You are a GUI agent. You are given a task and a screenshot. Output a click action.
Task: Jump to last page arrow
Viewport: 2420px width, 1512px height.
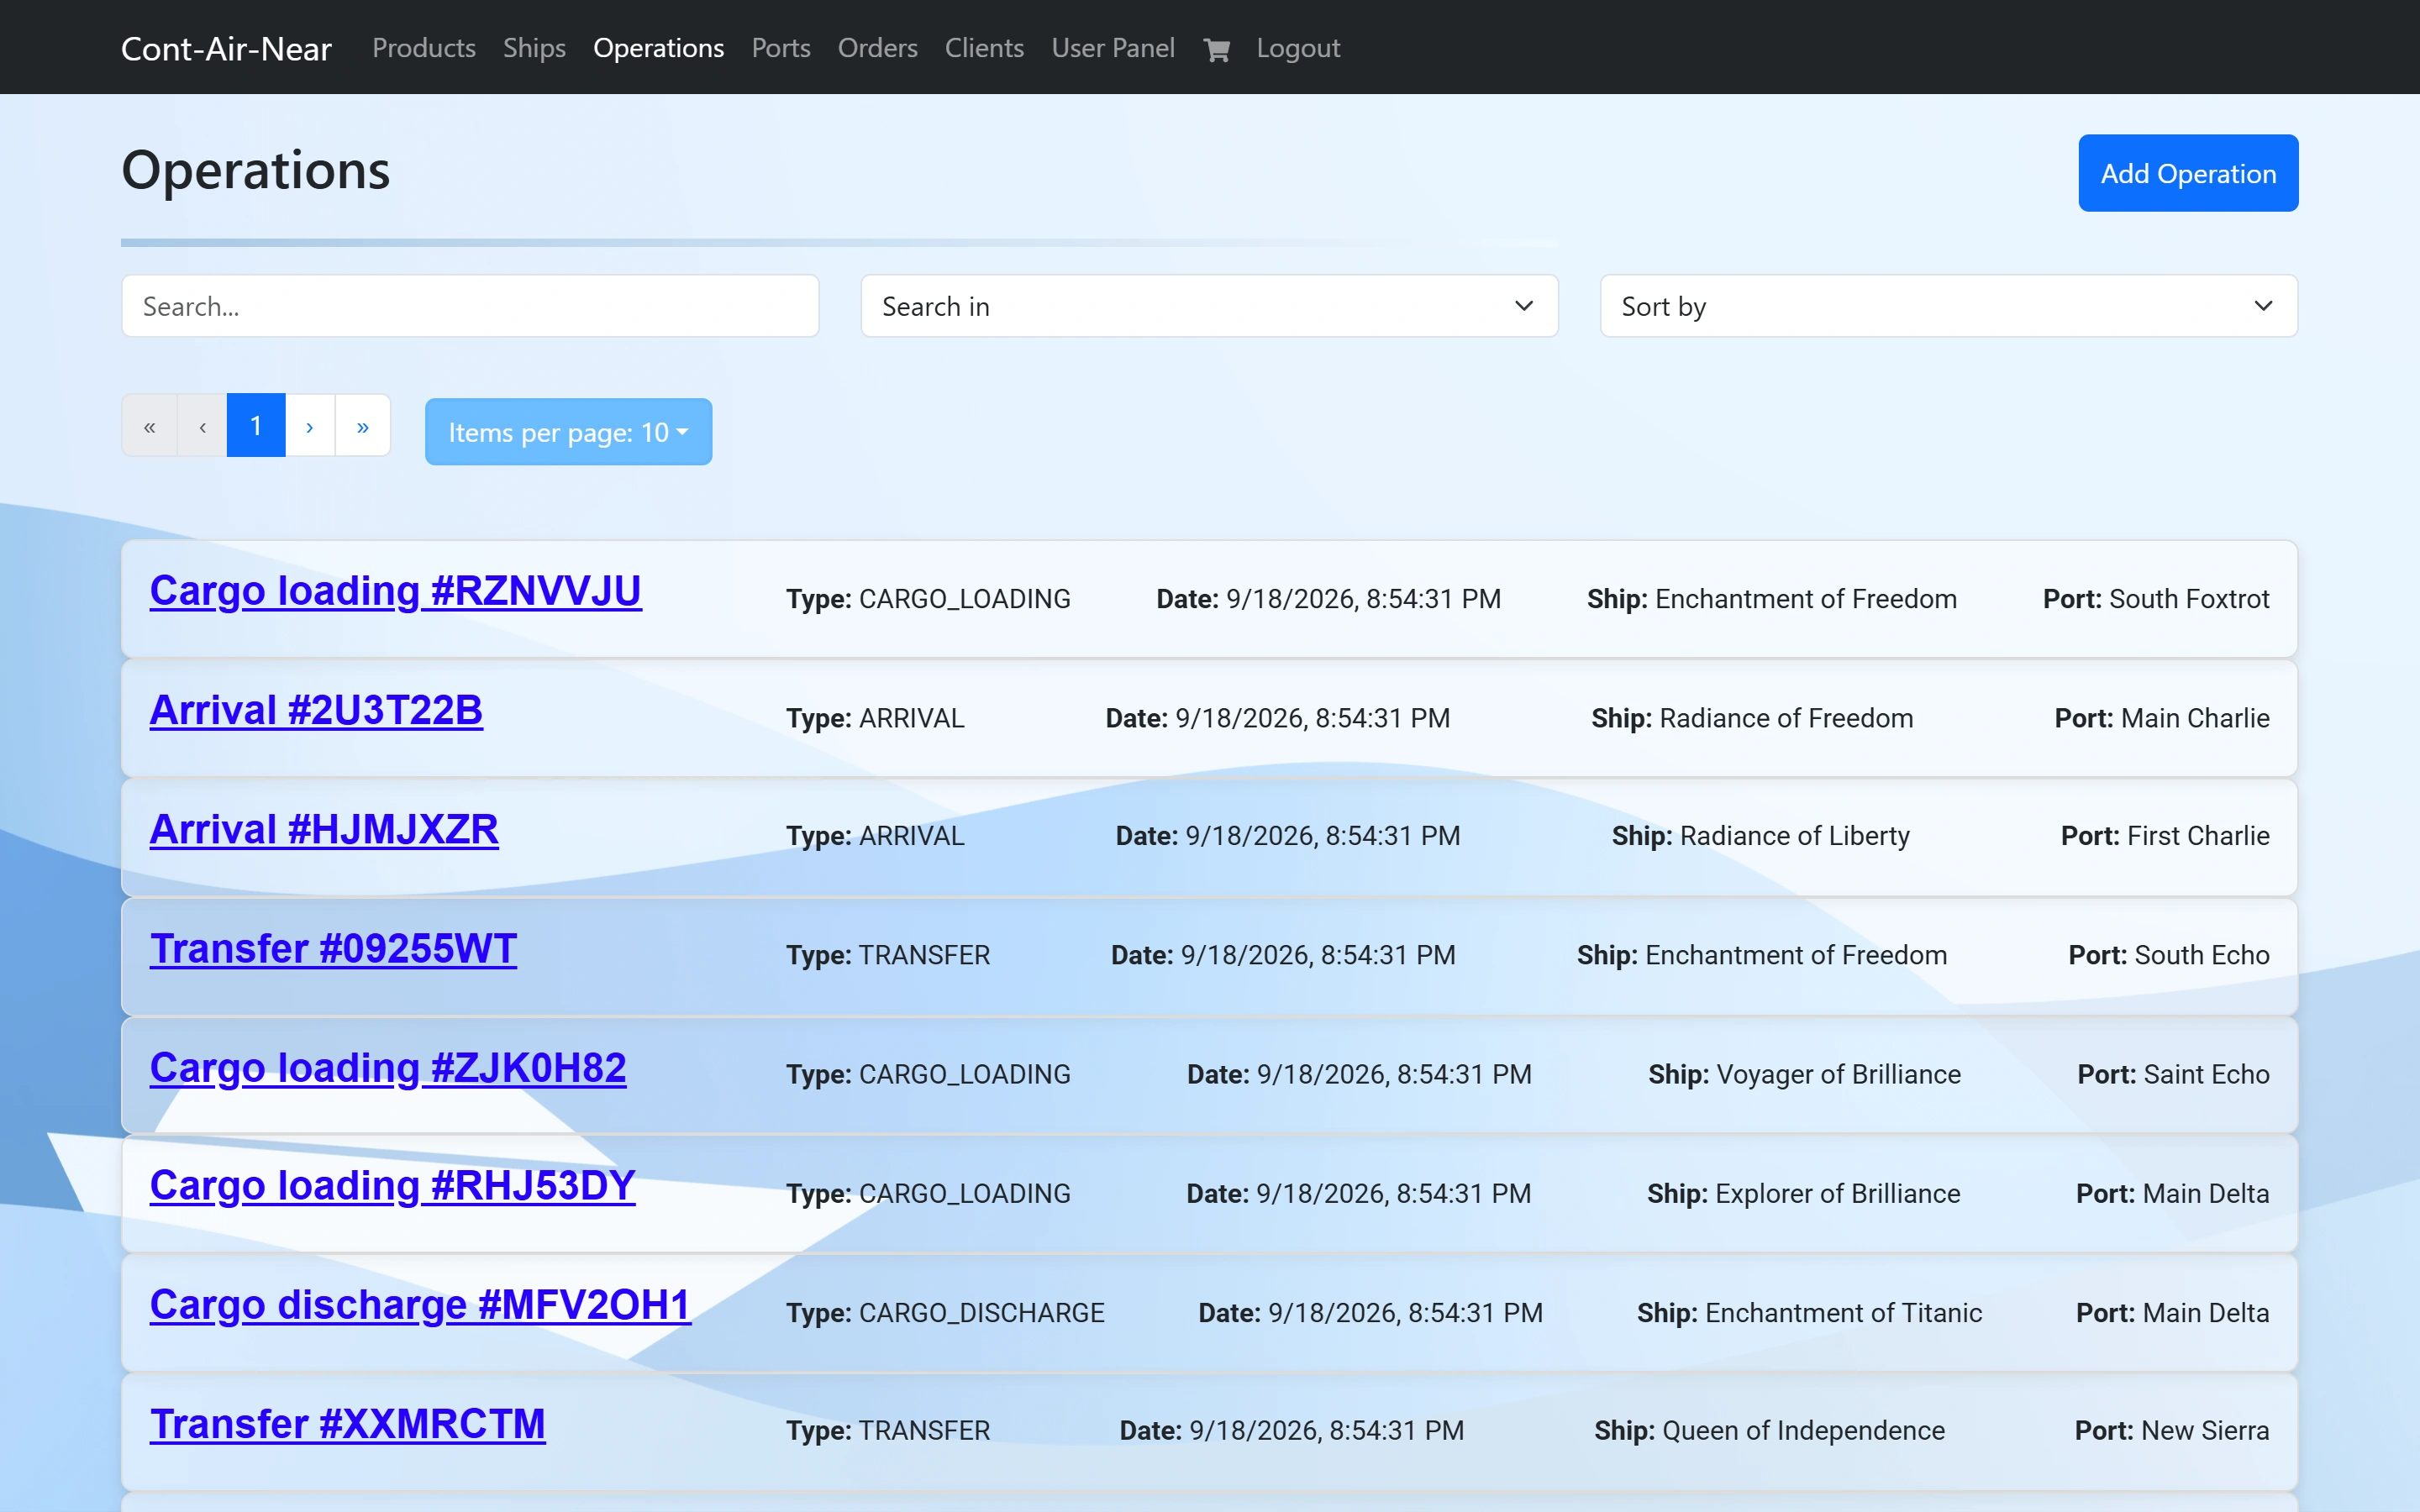tap(363, 426)
